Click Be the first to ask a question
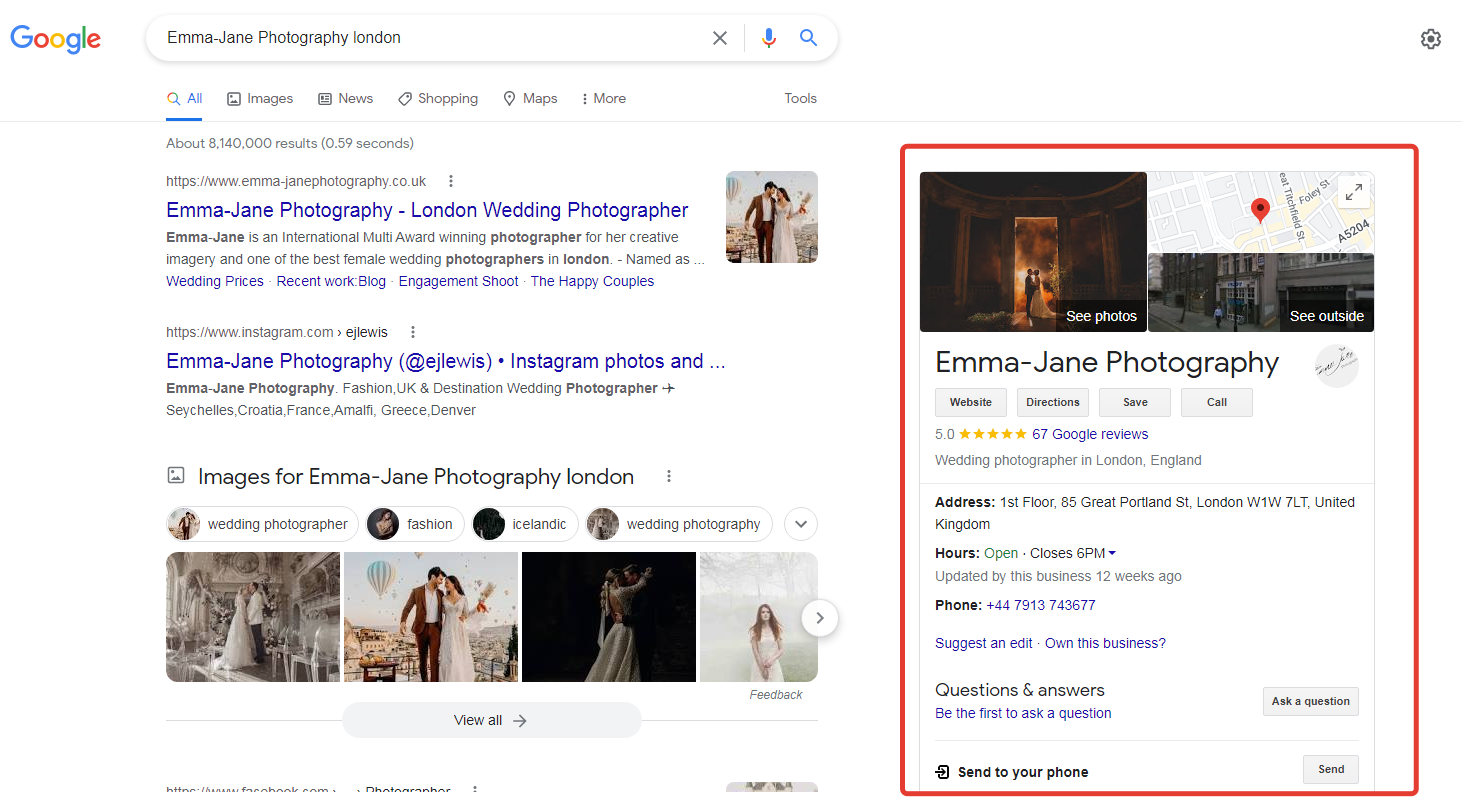 (1023, 713)
